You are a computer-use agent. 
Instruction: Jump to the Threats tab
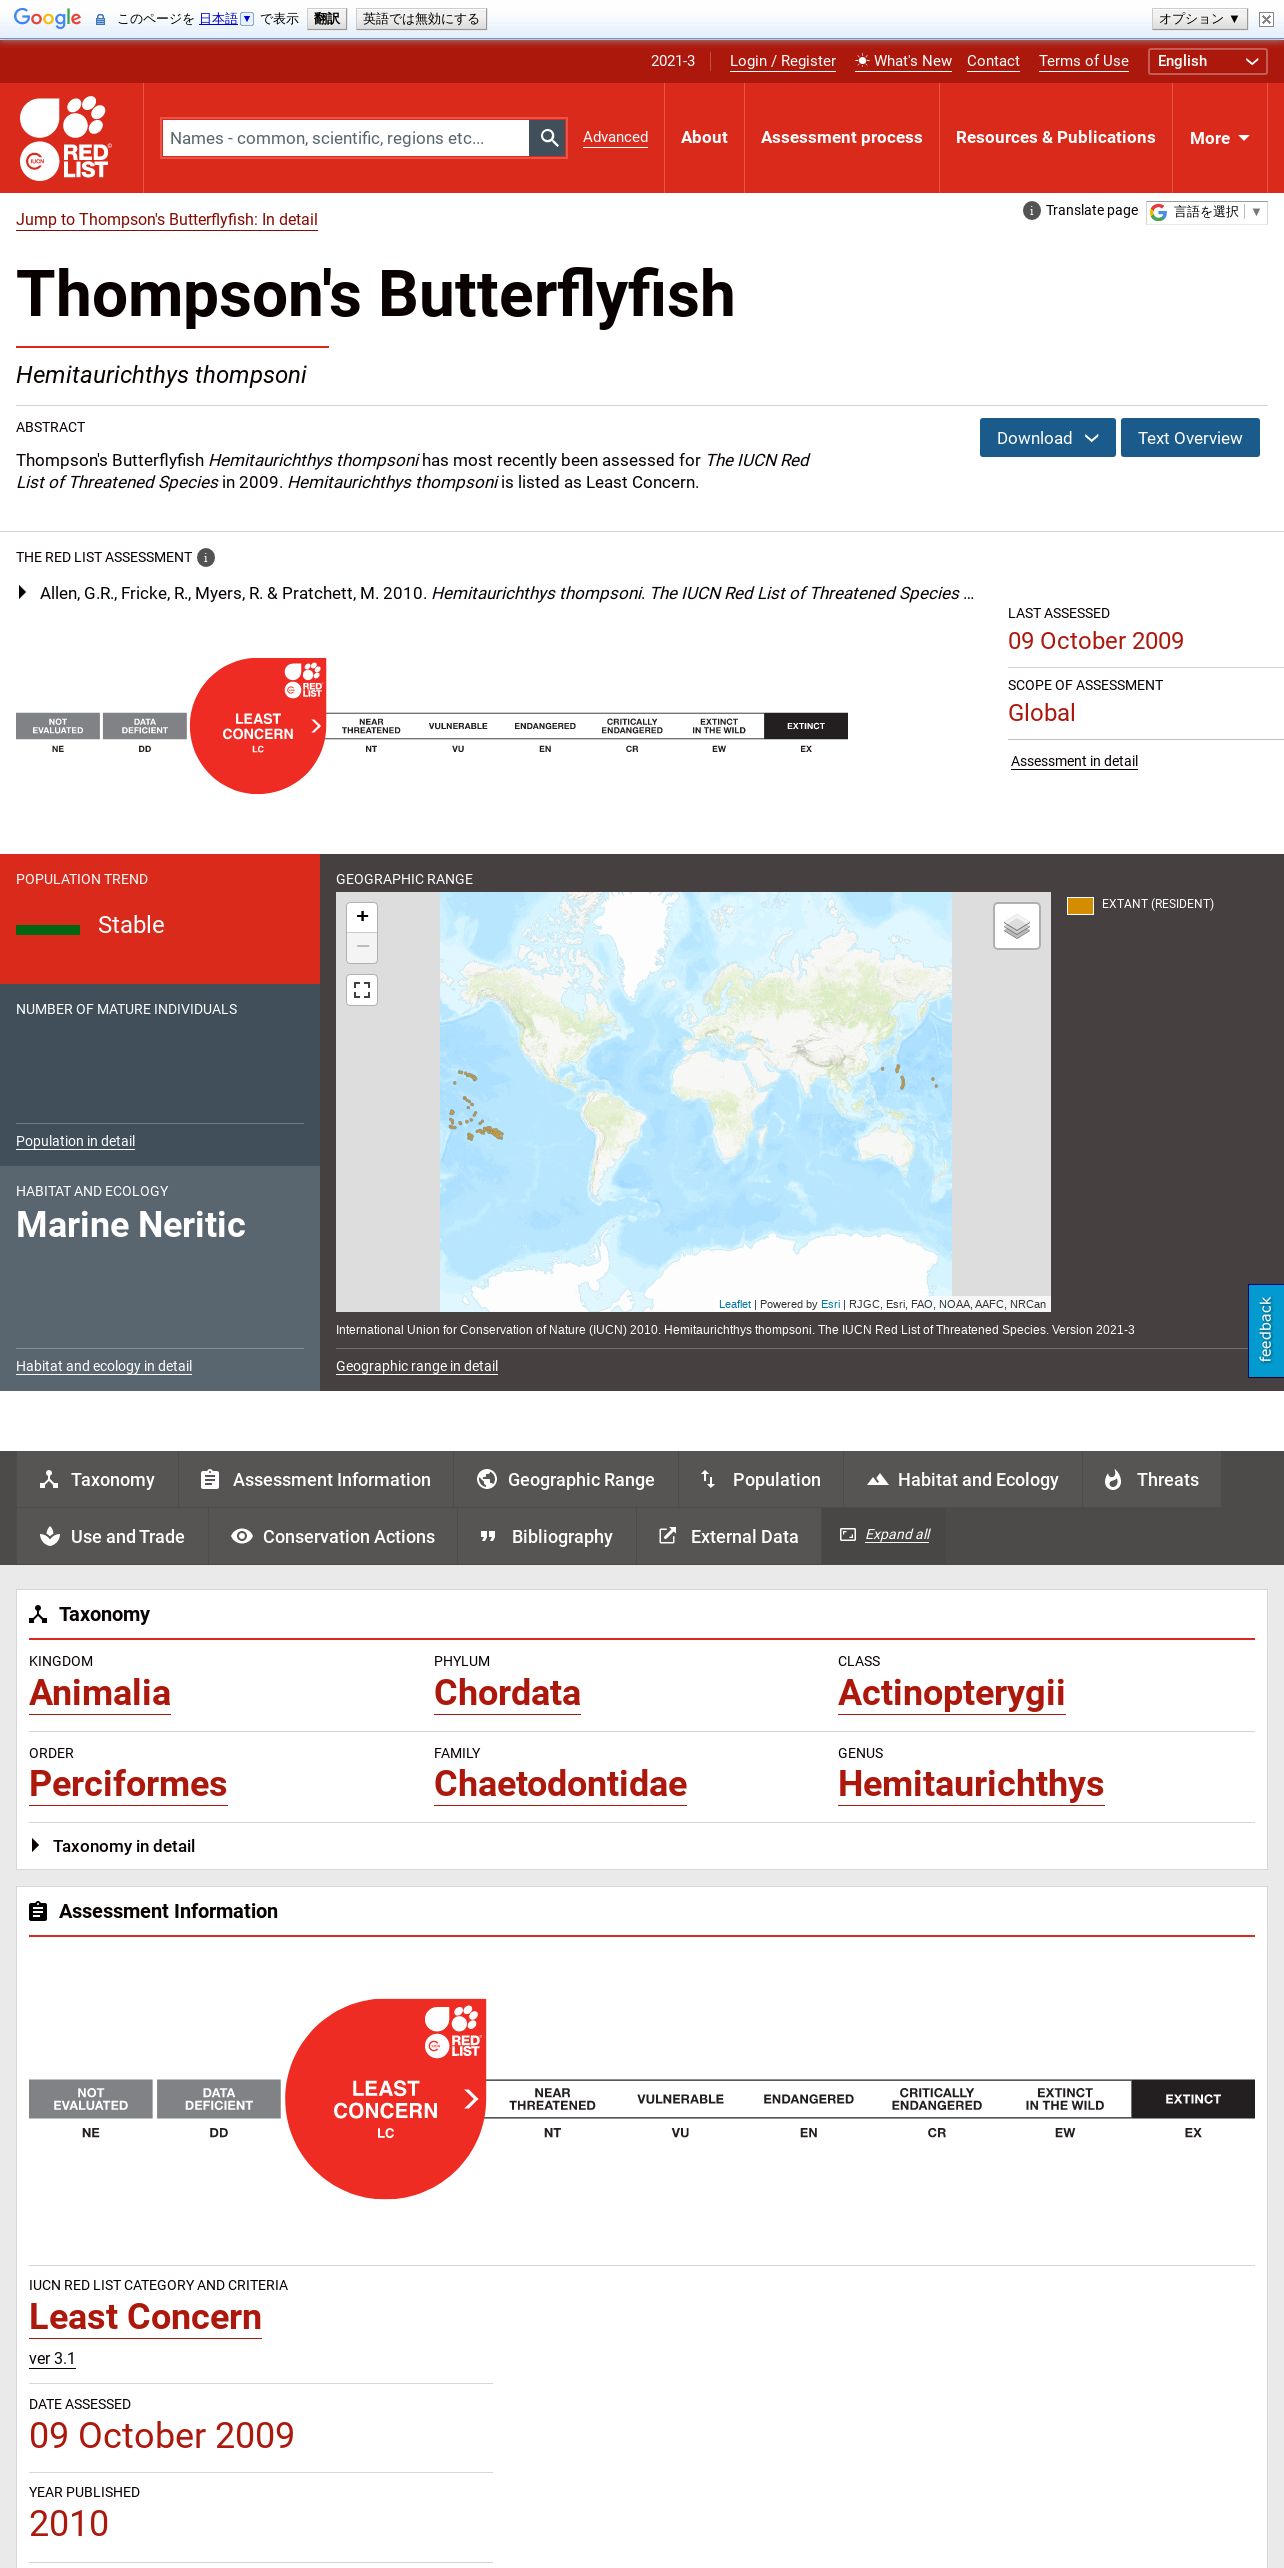[1152, 1480]
